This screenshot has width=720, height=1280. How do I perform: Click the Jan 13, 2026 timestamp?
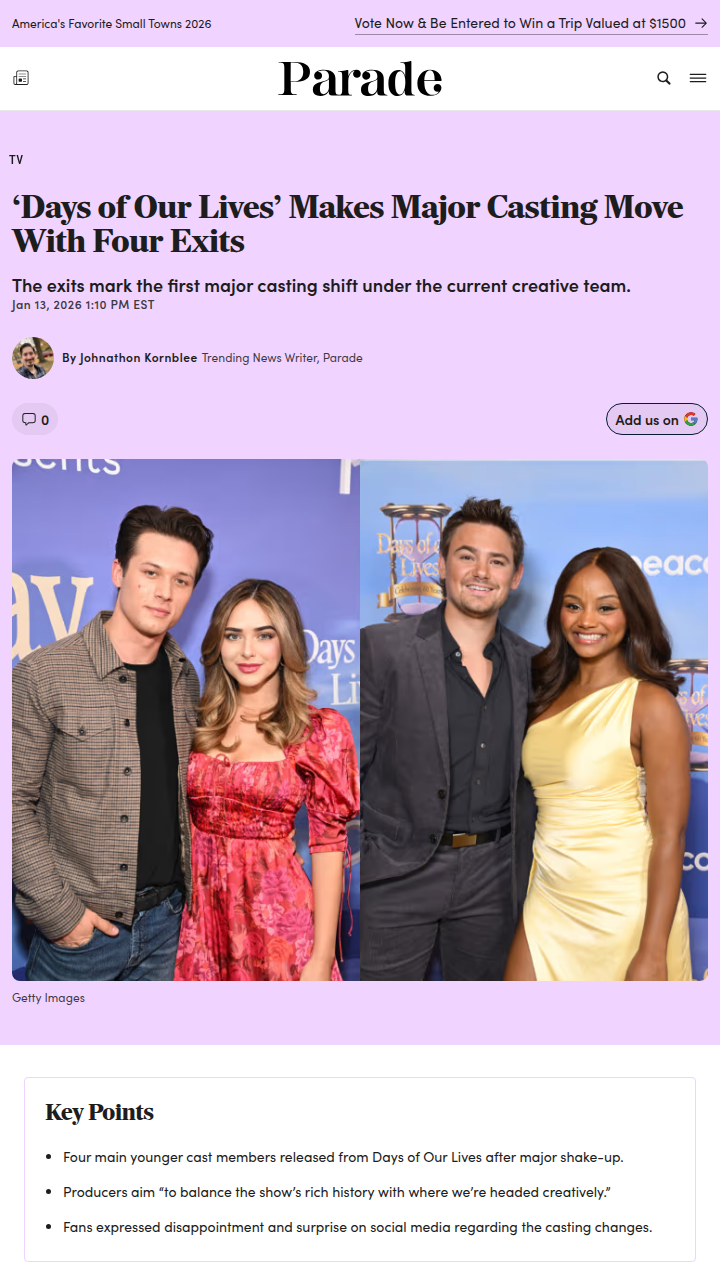click(x=83, y=305)
